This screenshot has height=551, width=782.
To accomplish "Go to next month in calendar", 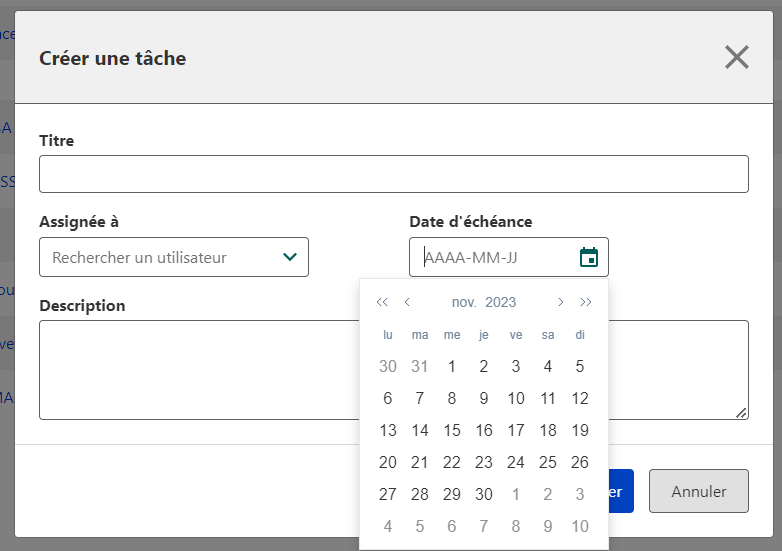I will [560, 302].
